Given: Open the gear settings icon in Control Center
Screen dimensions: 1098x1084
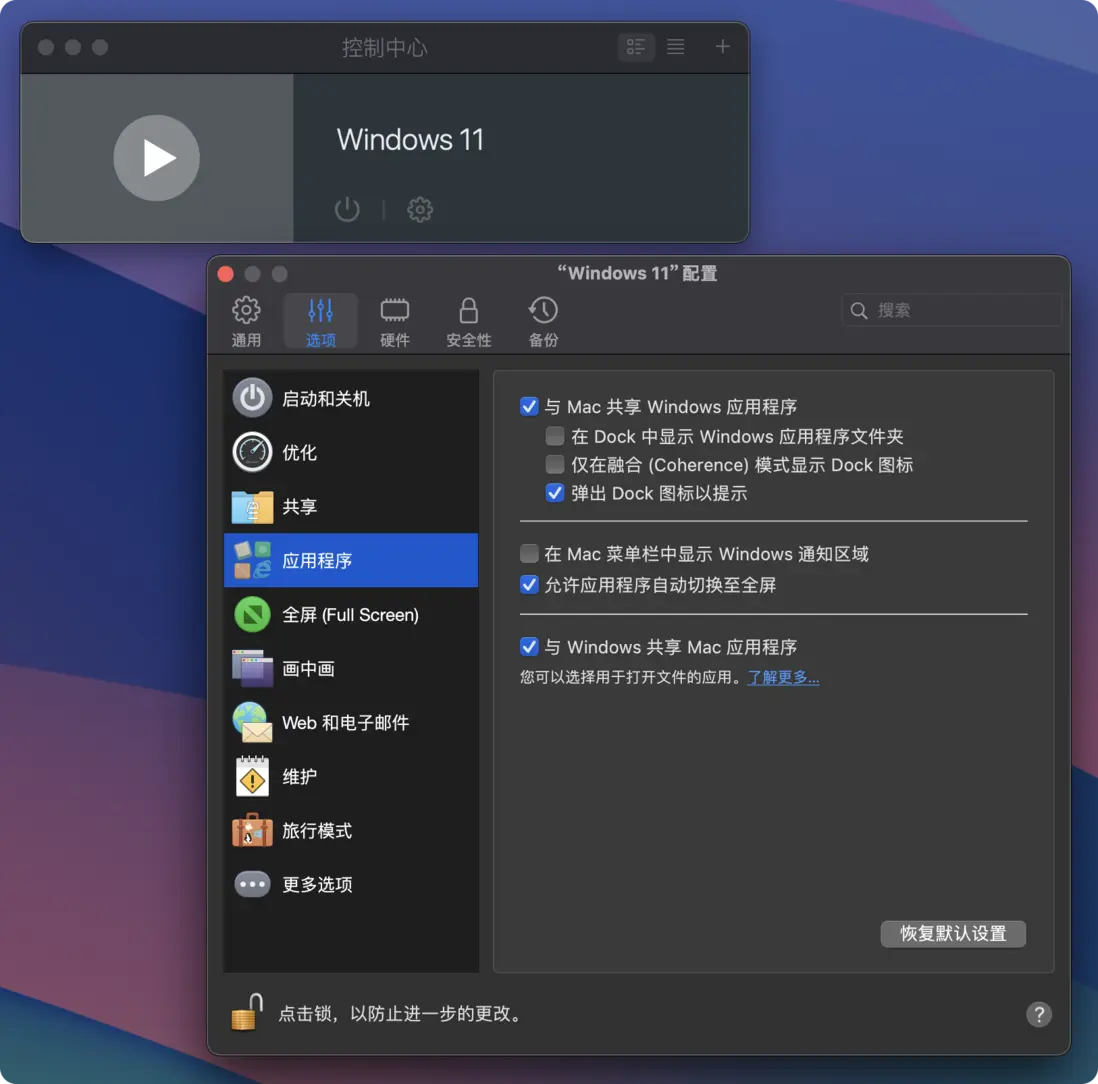Looking at the screenshot, I should point(419,209).
